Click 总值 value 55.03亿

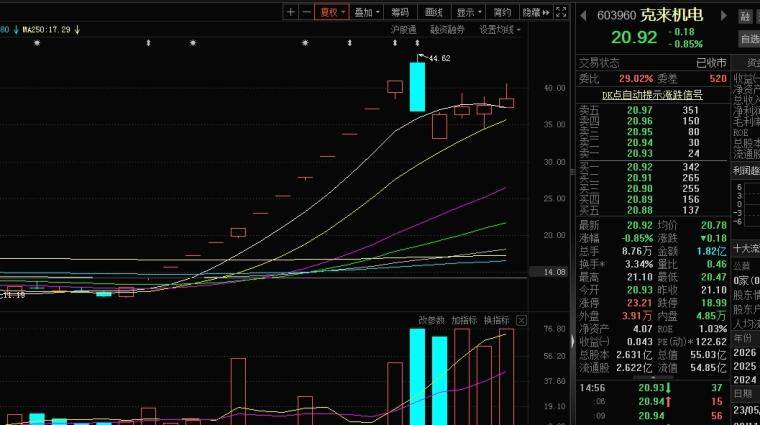click(709, 355)
